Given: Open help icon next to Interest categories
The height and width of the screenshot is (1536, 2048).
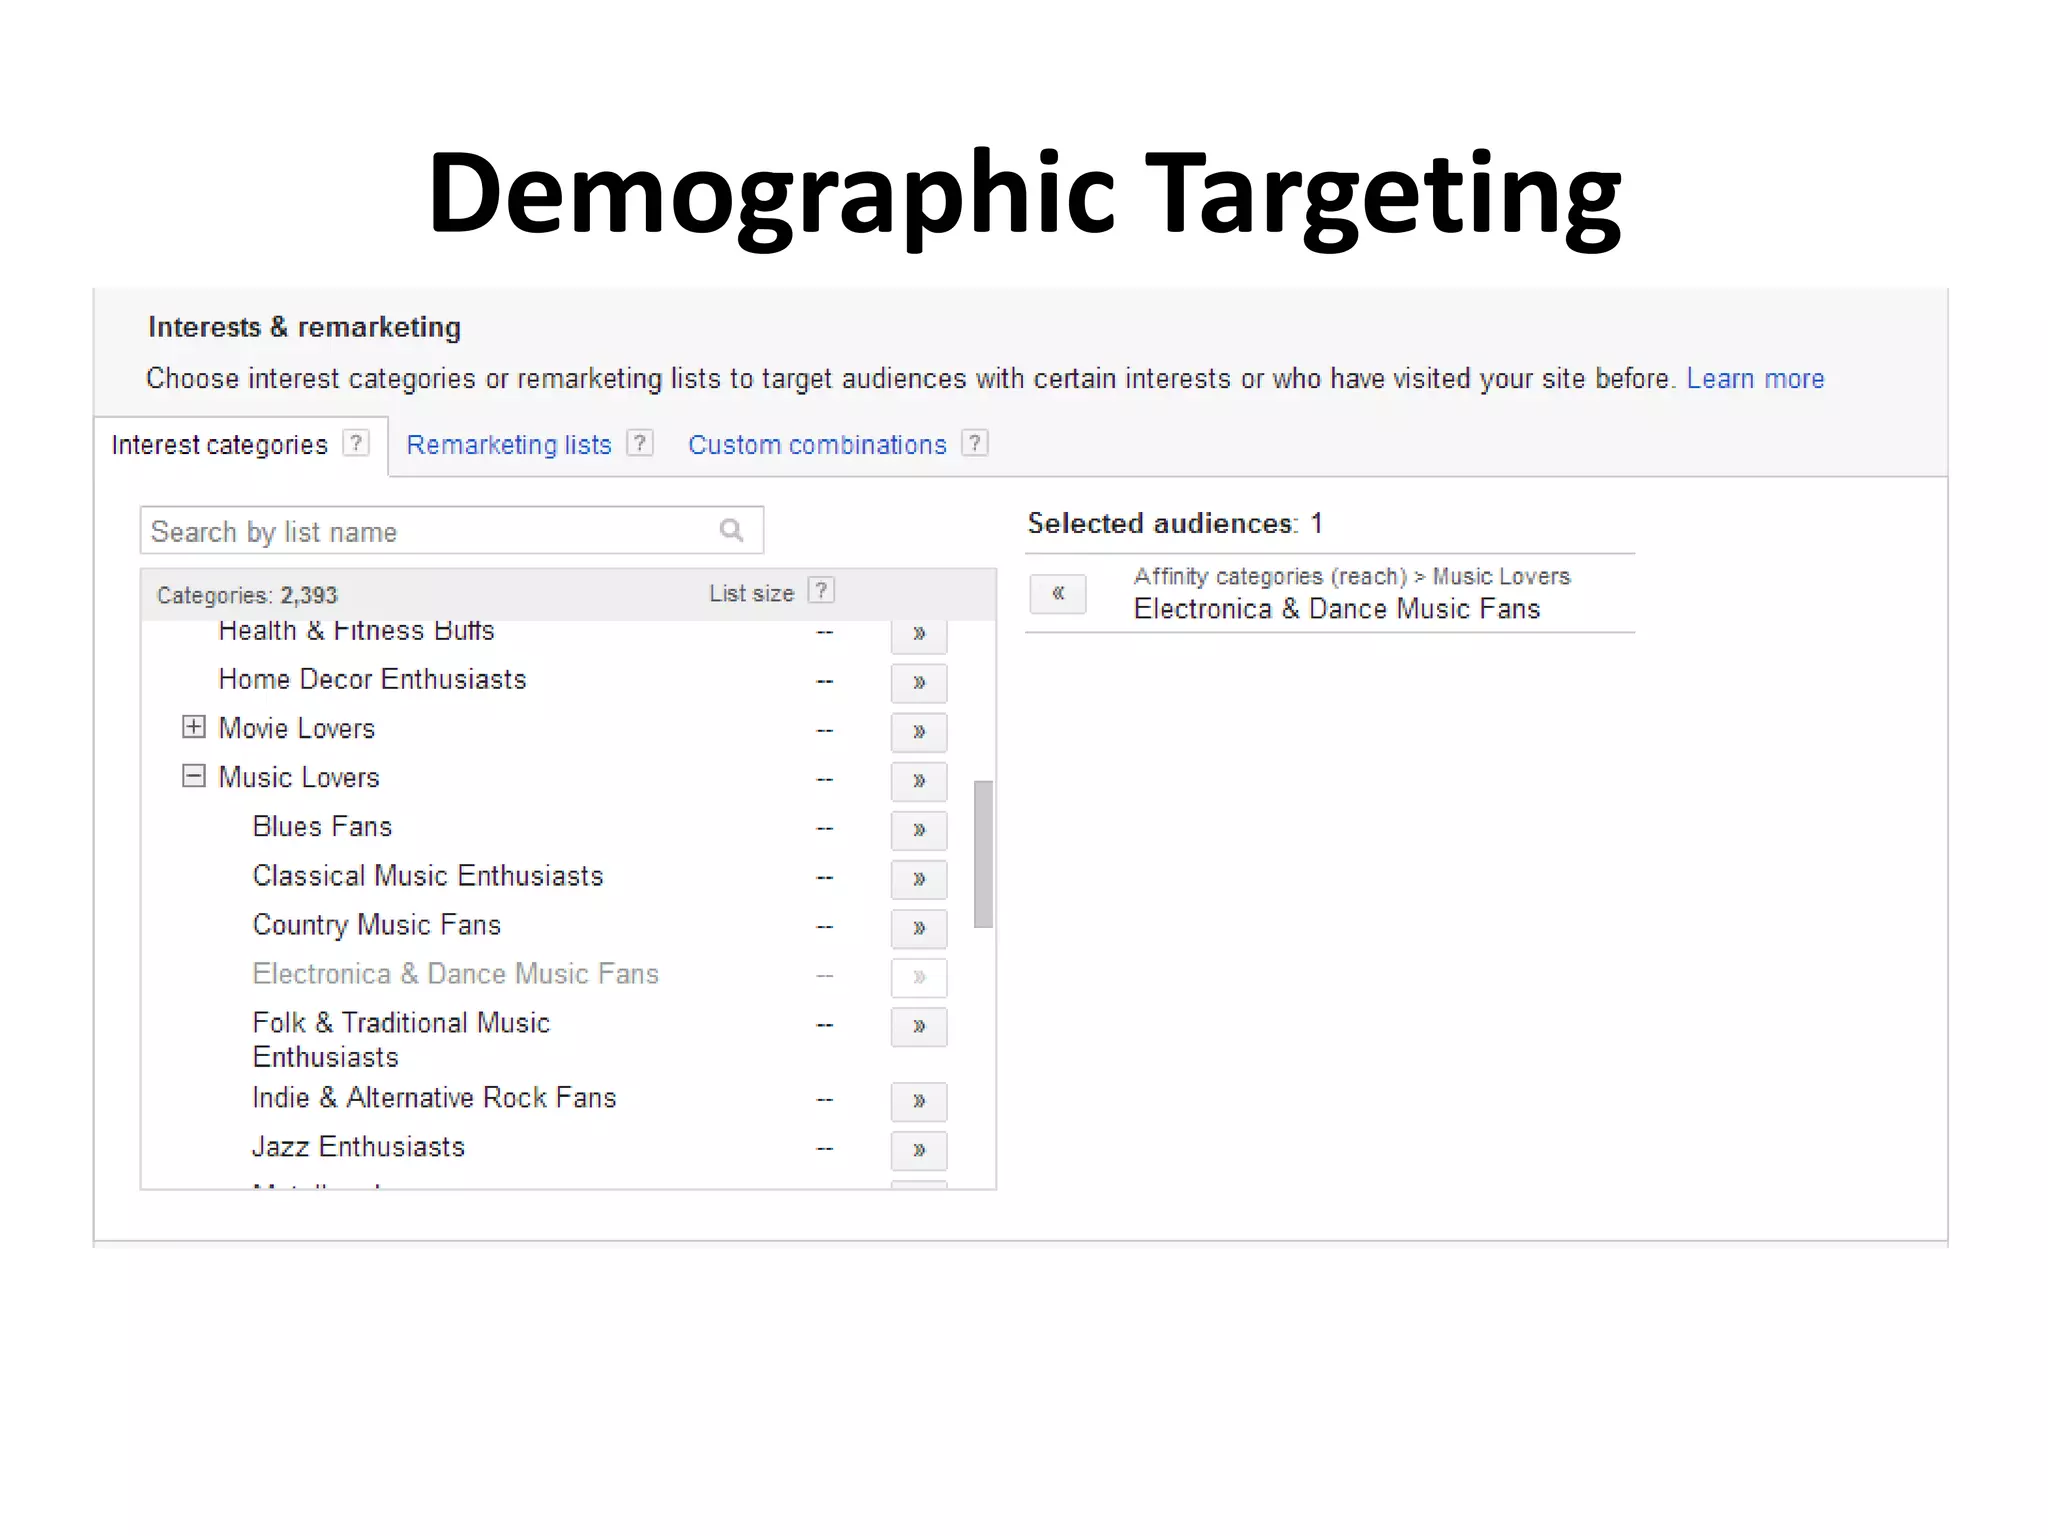Looking at the screenshot, I should 356,443.
